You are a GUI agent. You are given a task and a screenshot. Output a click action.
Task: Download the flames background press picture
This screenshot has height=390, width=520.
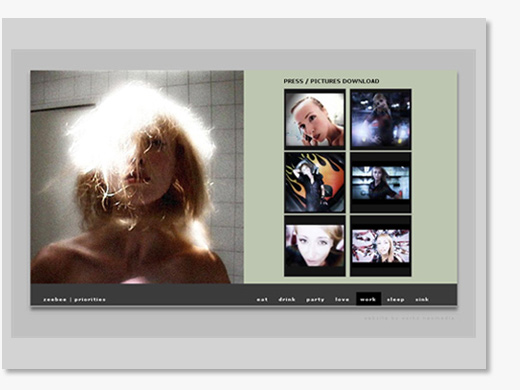(x=315, y=182)
